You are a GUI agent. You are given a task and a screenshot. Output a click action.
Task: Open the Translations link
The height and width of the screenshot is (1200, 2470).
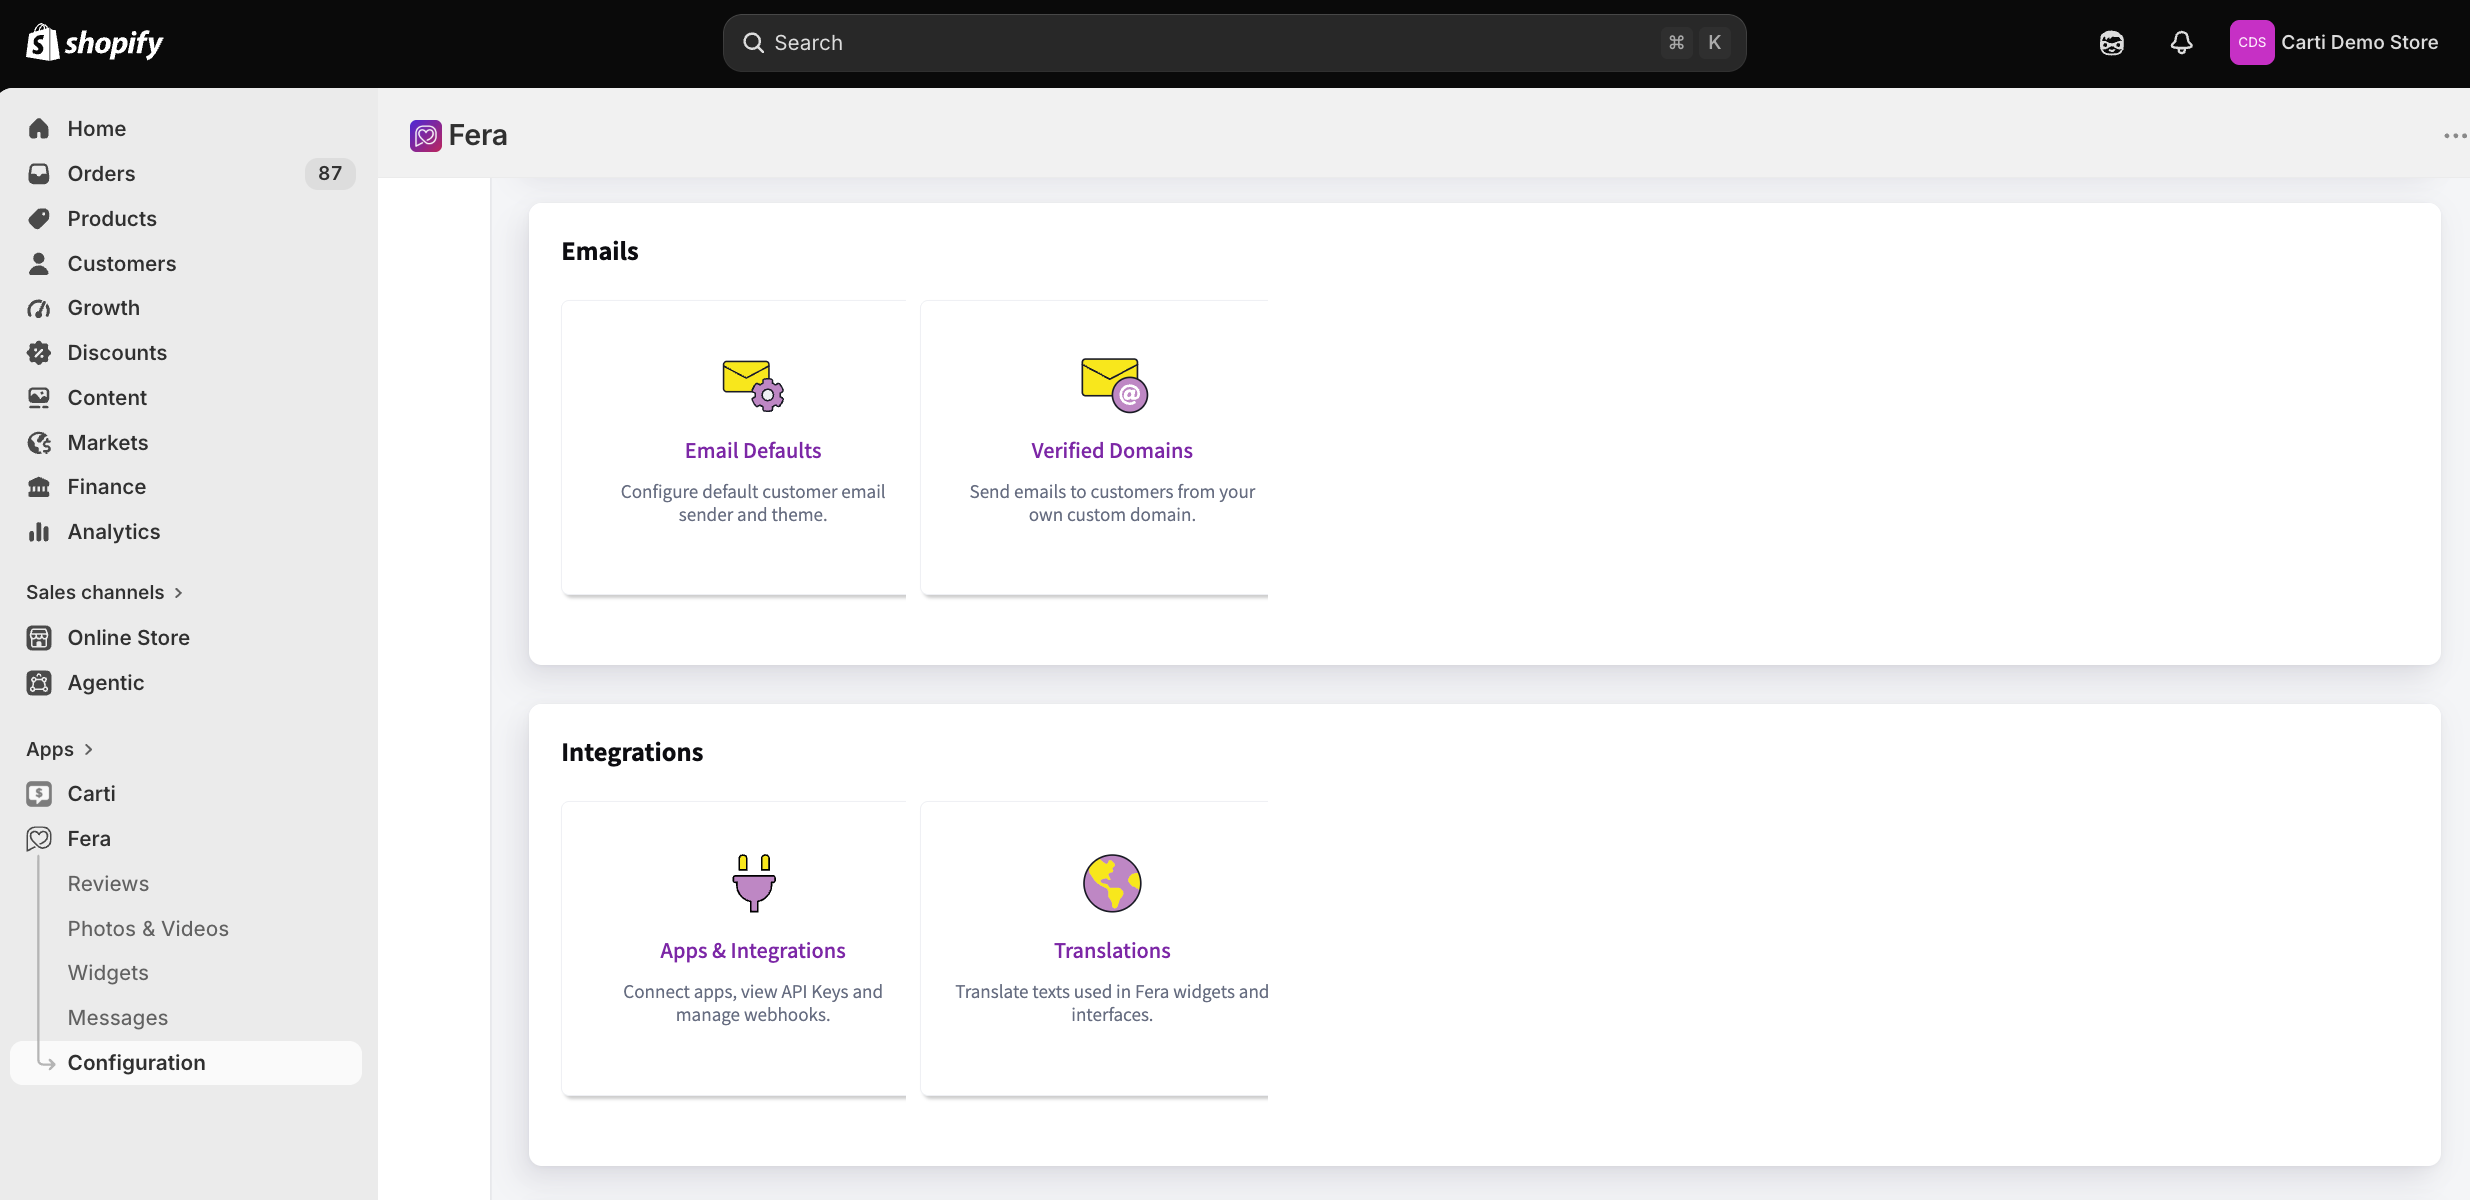pyautogui.click(x=1112, y=951)
